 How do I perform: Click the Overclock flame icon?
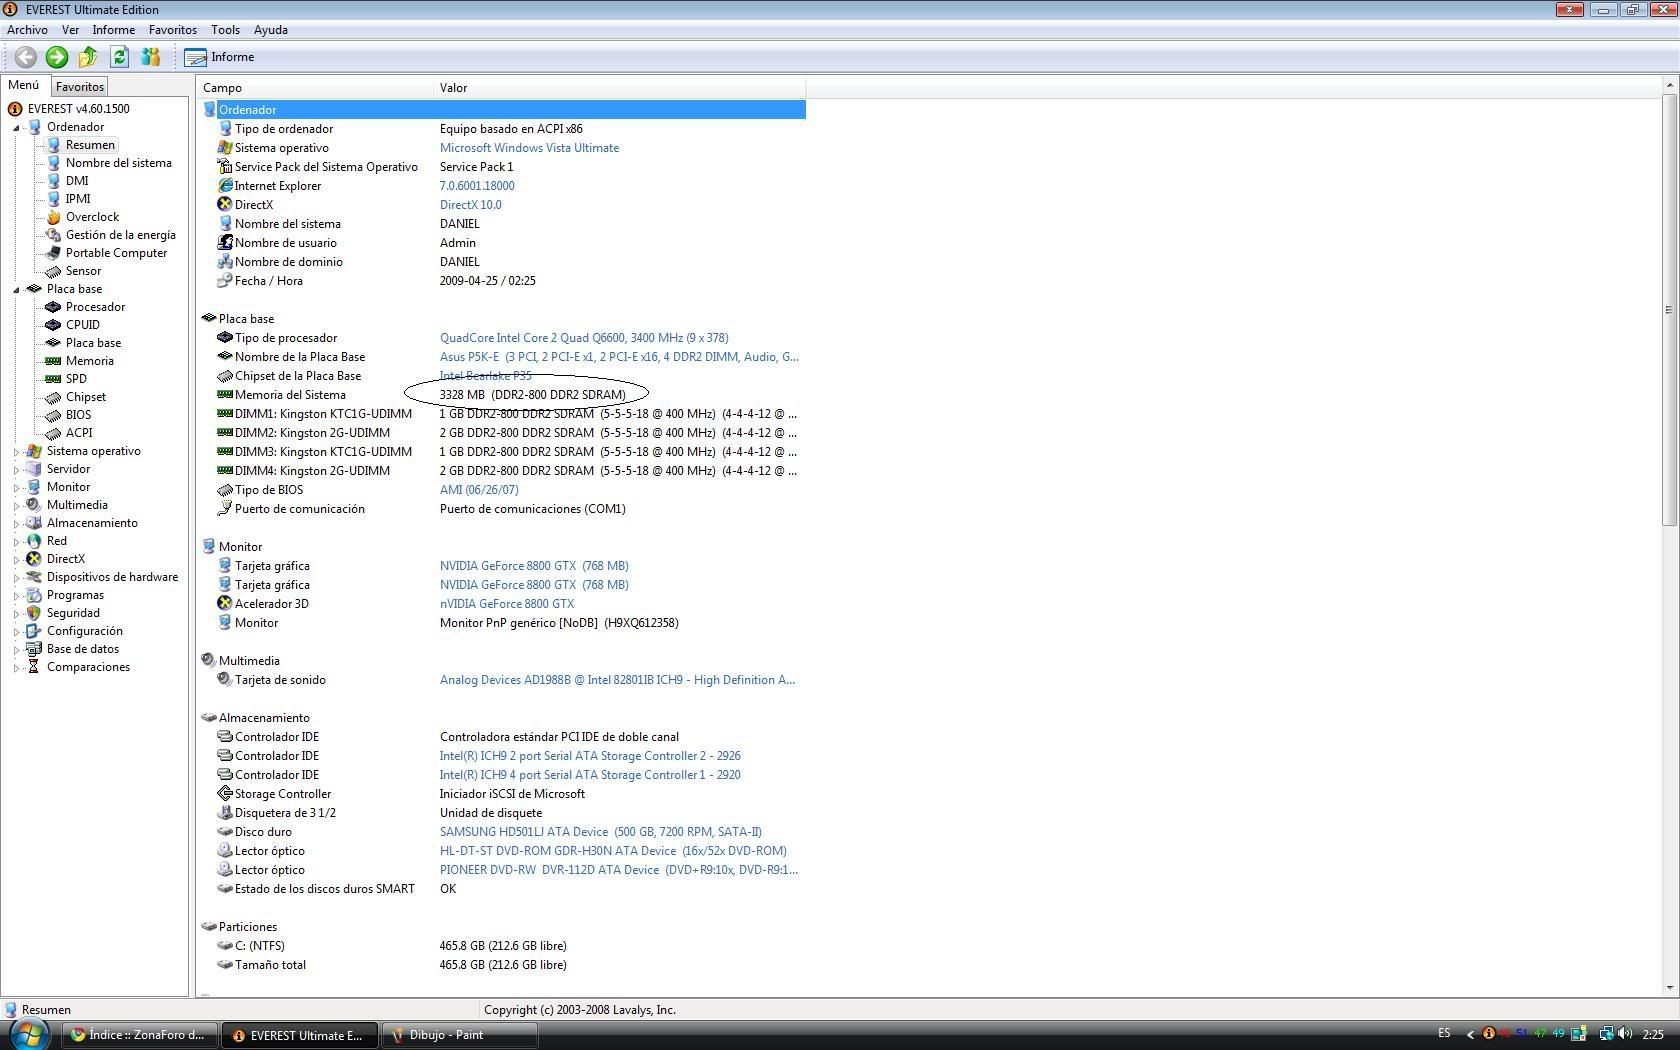click(54, 217)
